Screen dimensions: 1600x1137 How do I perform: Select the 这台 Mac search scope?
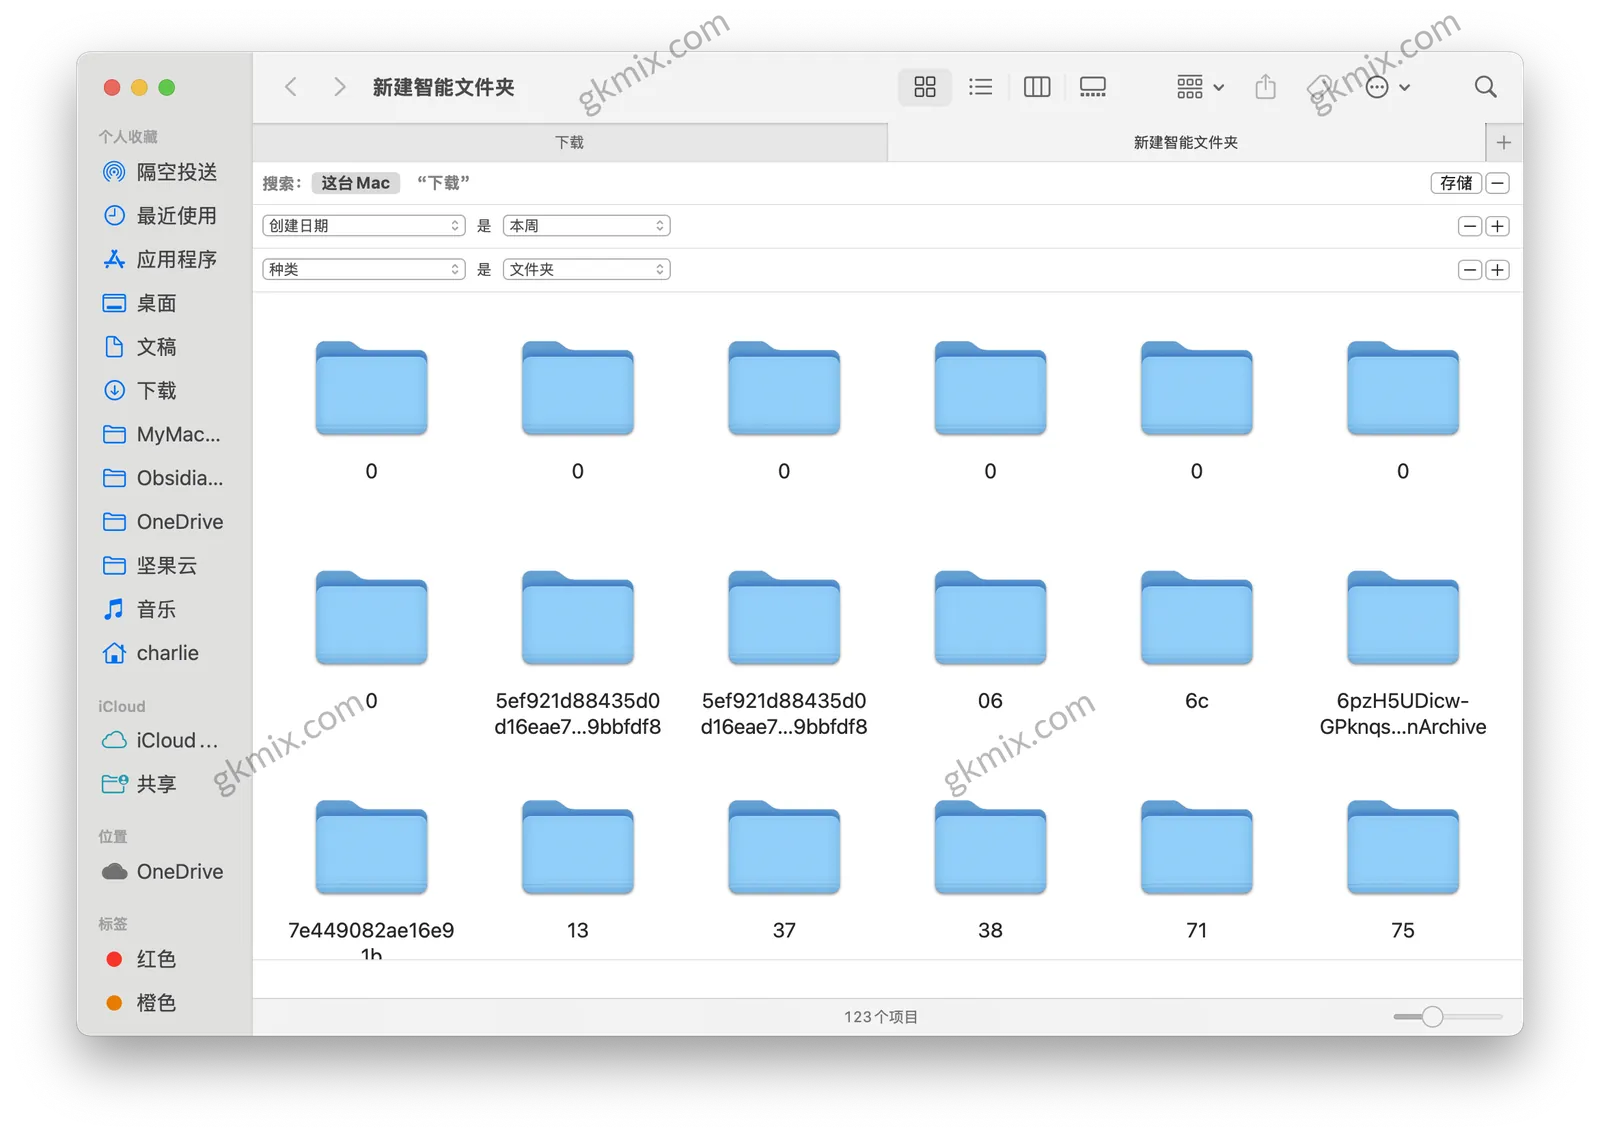[x=355, y=183]
